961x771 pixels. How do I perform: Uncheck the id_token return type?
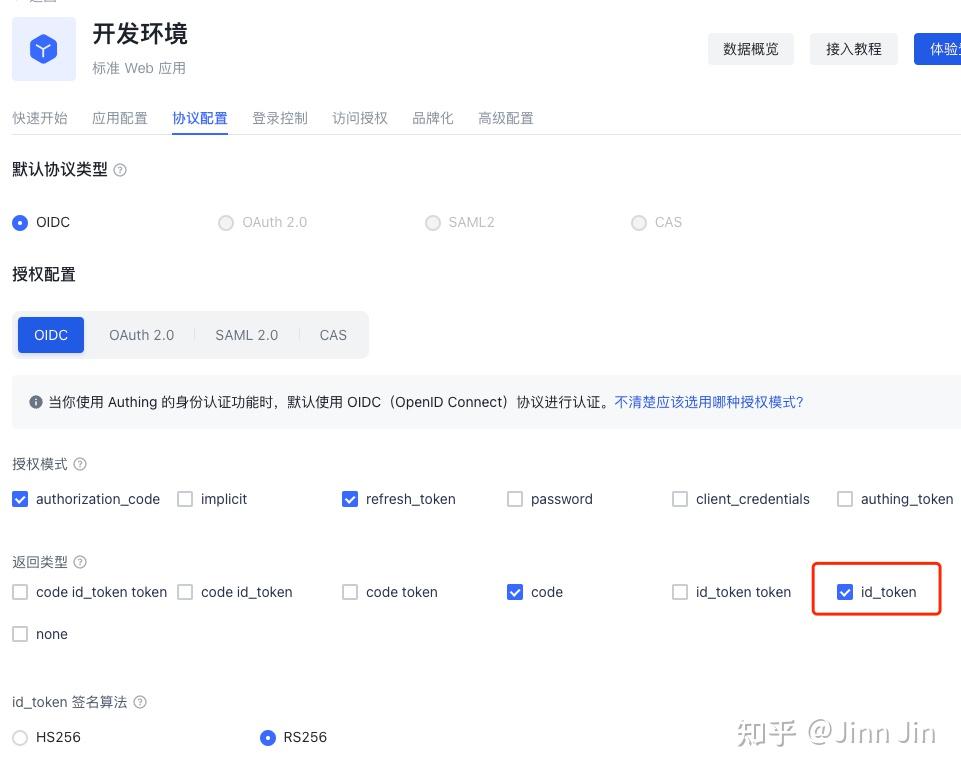click(x=845, y=592)
